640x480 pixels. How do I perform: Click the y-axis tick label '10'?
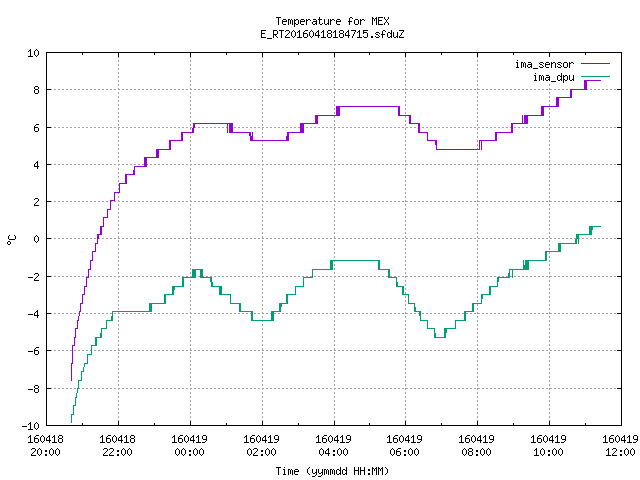[33, 53]
